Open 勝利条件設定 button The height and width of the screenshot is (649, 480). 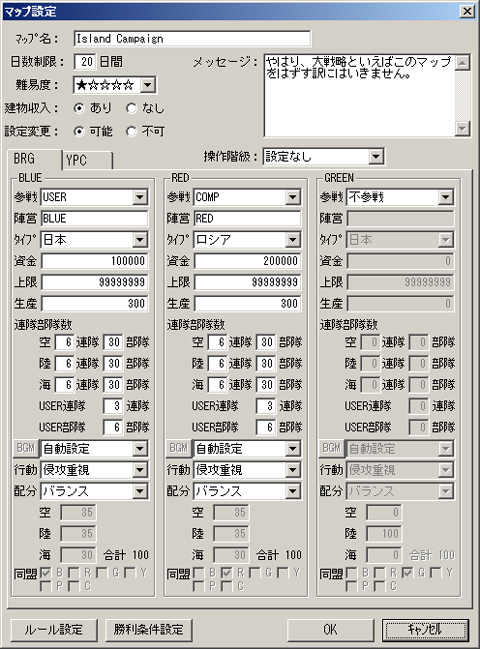(149, 630)
